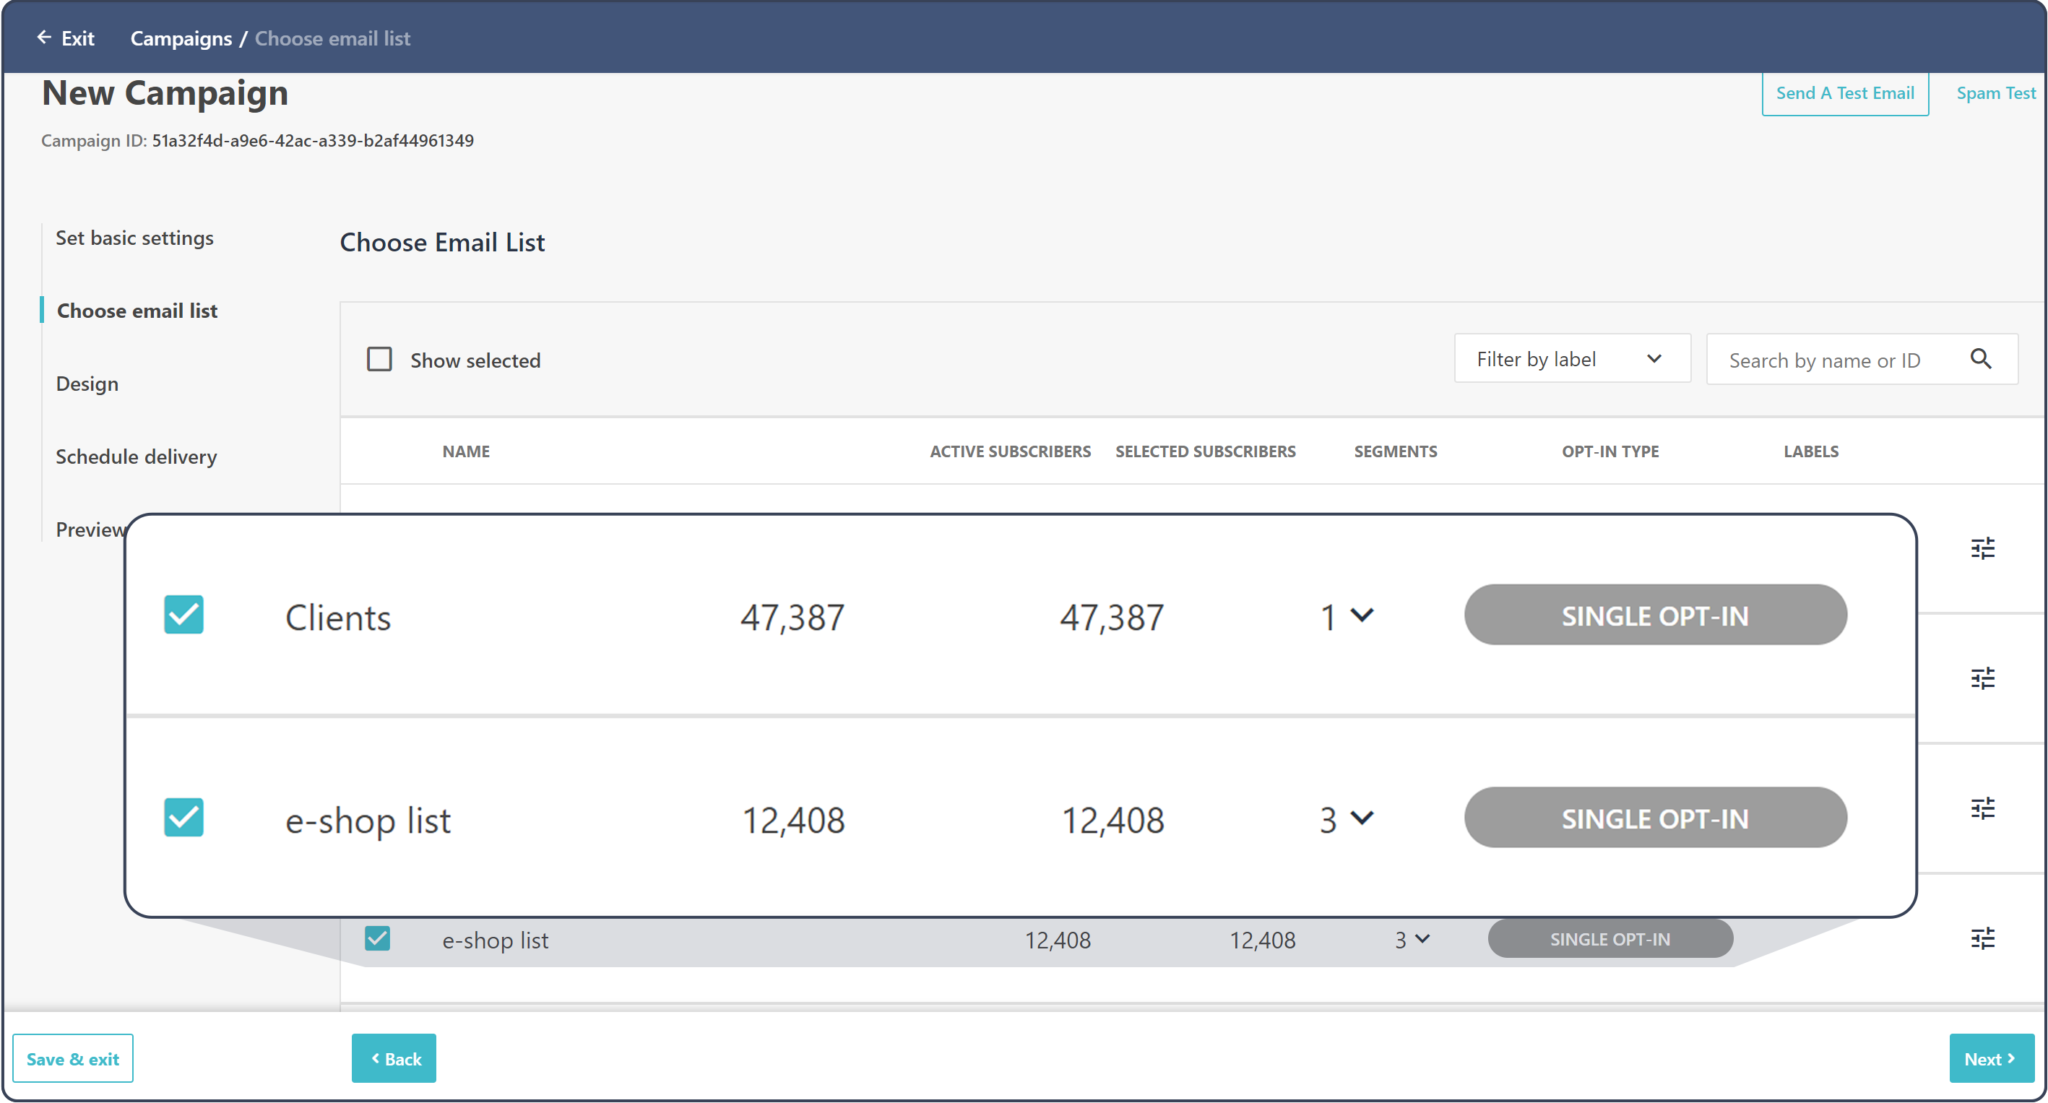Deselect the e-shop list checkbox
The image size is (2048, 1103).
pos(183,818)
